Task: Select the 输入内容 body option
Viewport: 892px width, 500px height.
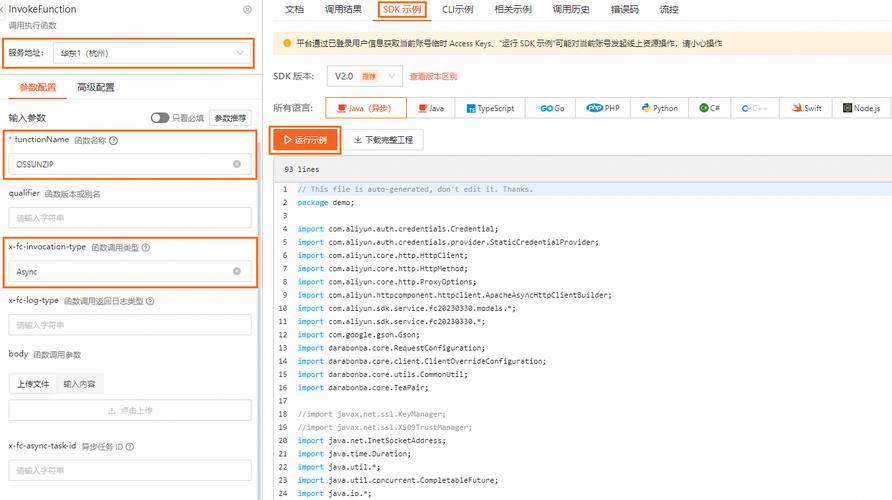Action: pyautogui.click(x=79, y=384)
